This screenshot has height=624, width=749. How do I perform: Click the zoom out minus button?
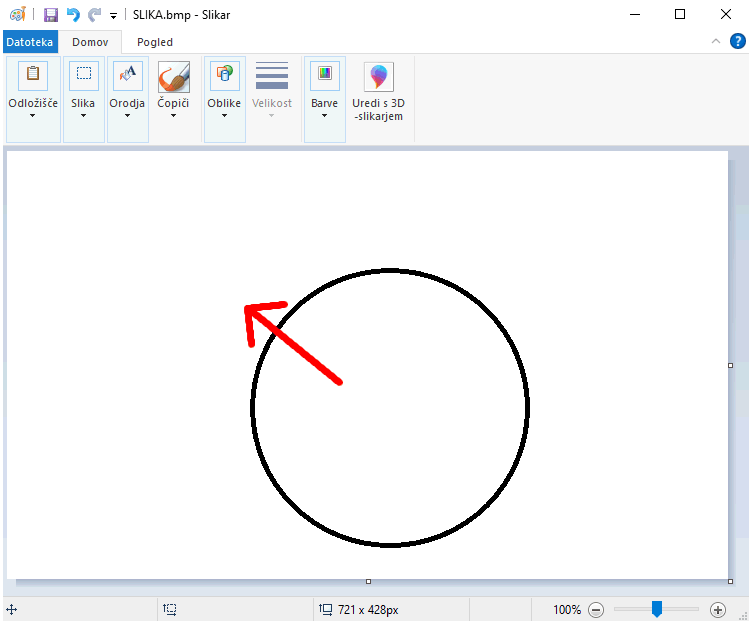pyautogui.click(x=596, y=609)
